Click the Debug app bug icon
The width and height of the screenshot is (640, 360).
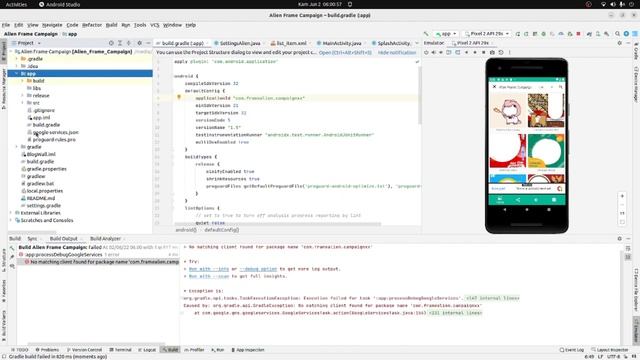click(x=543, y=34)
